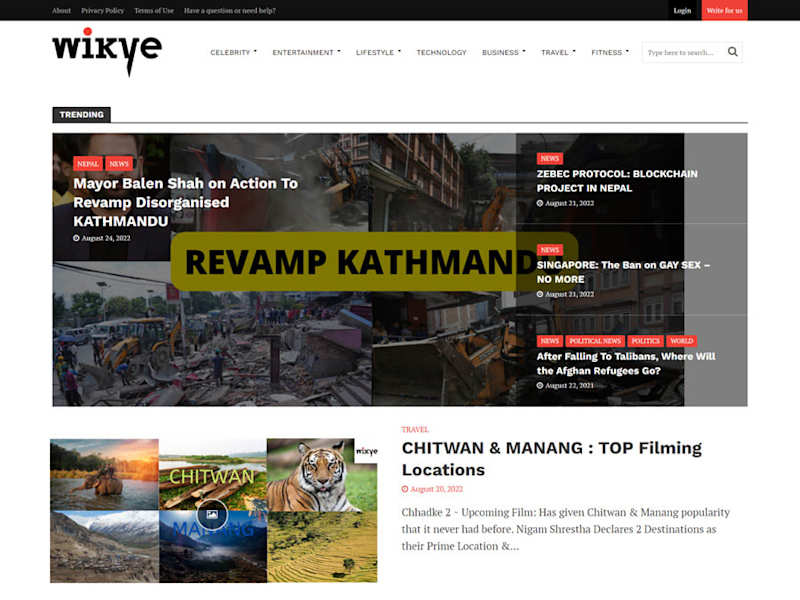Click the 'August 22, 2021' date text
Viewport: 800px width, 600px height.
tap(569, 386)
